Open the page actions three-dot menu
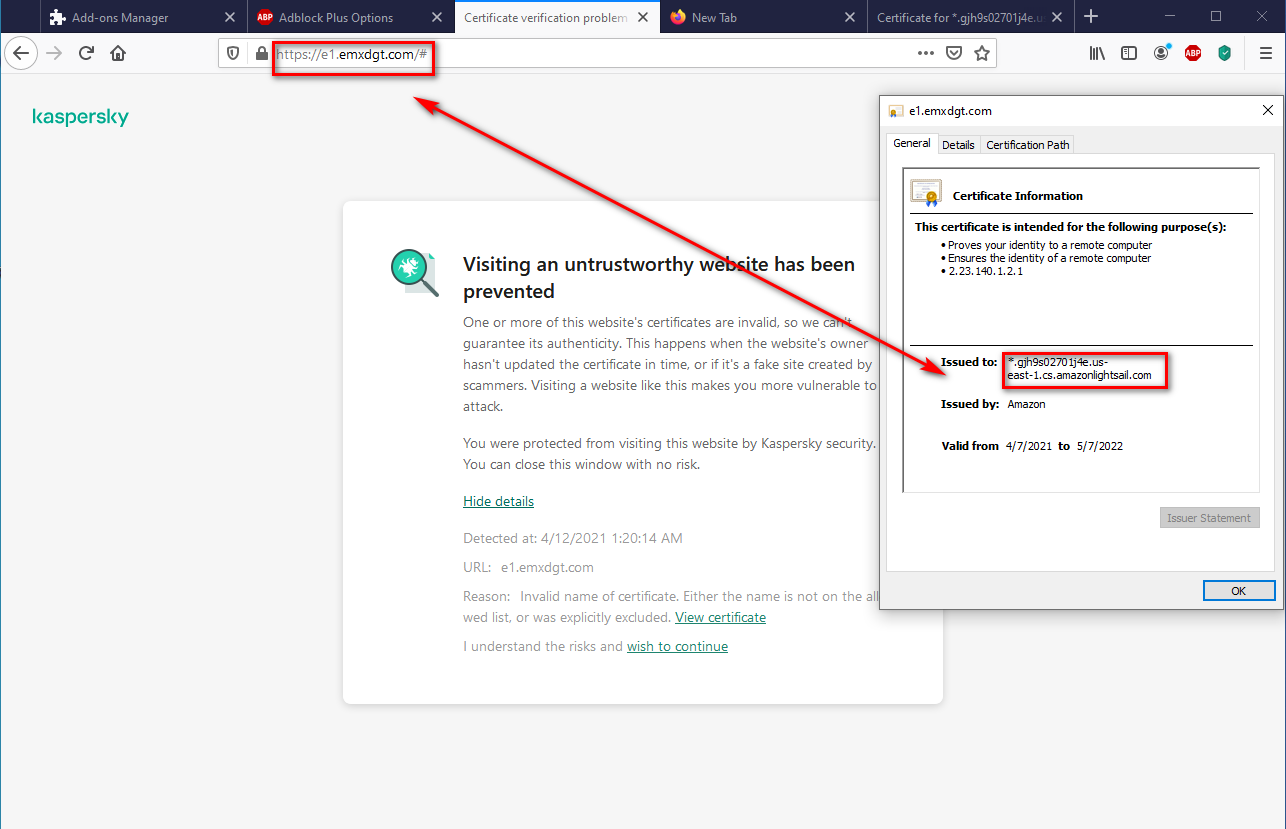Viewport: 1286px width, 829px height. coord(926,54)
